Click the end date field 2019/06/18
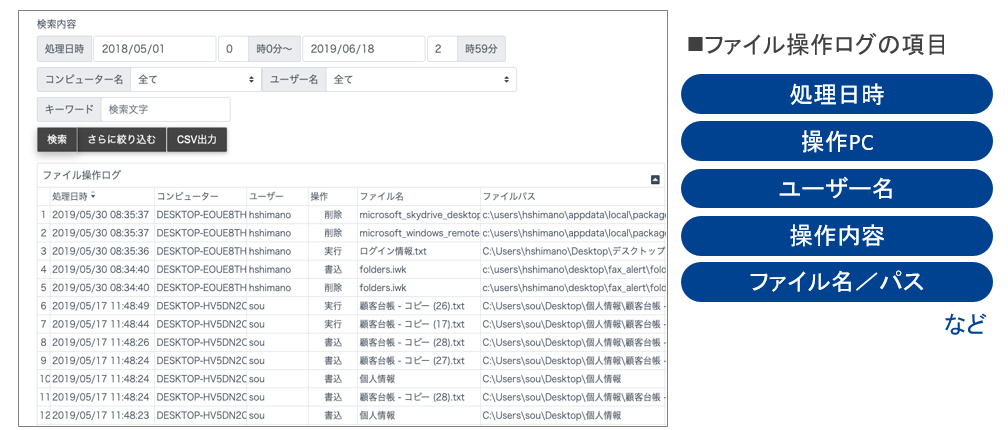The width and height of the screenshot is (1008, 430). [x=363, y=49]
